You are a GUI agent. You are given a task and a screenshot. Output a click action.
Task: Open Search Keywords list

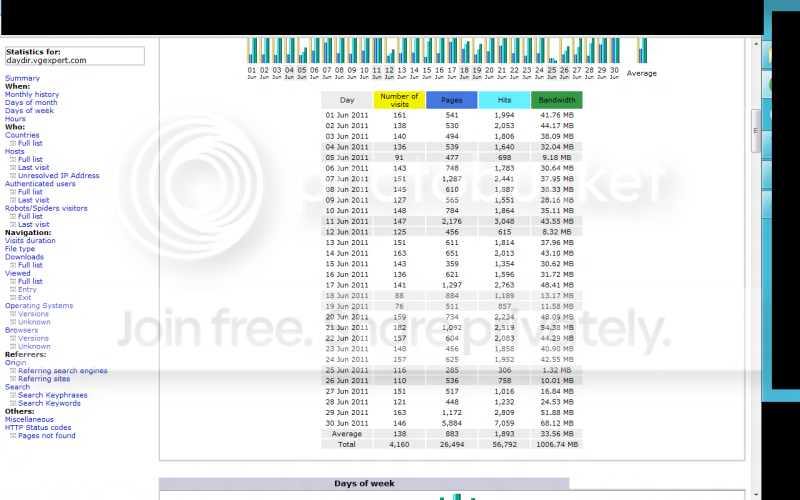click(x=49, y=404)
